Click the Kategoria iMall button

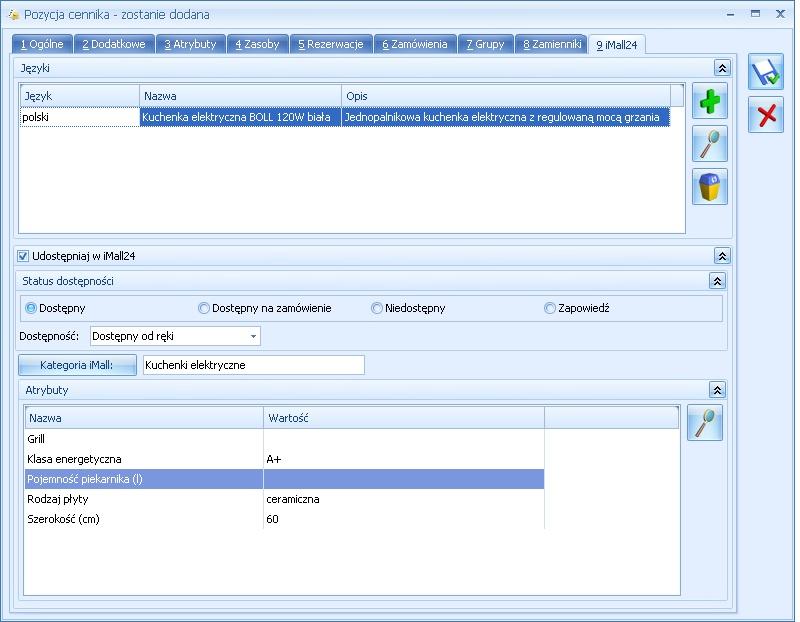pos(77,365)
